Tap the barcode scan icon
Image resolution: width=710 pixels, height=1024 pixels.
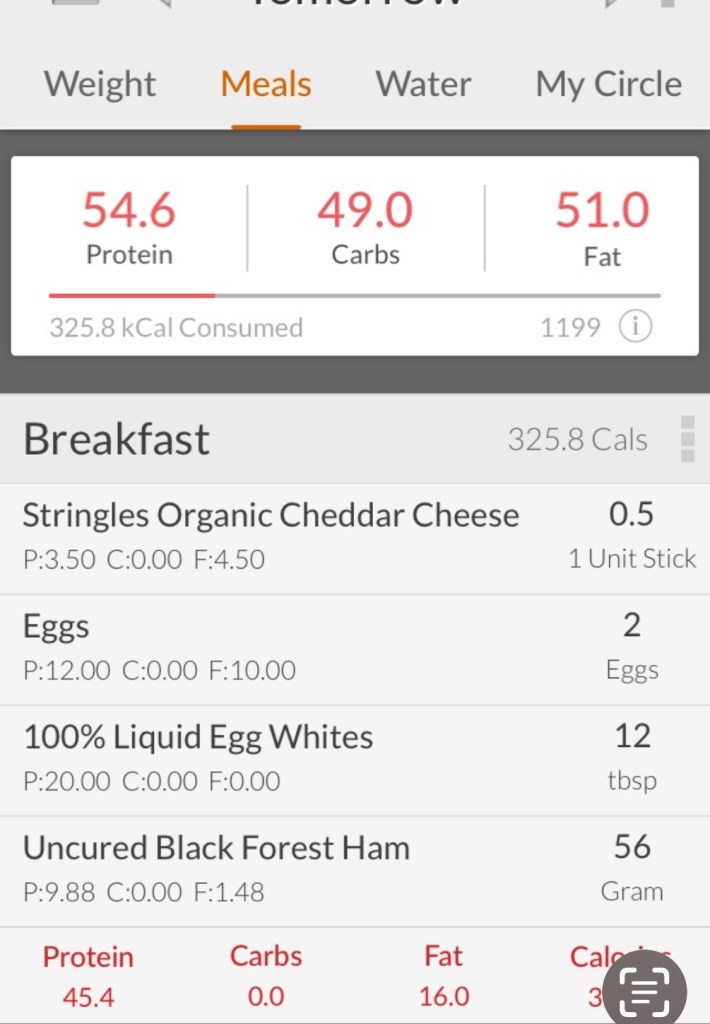[x=645, y=989]
